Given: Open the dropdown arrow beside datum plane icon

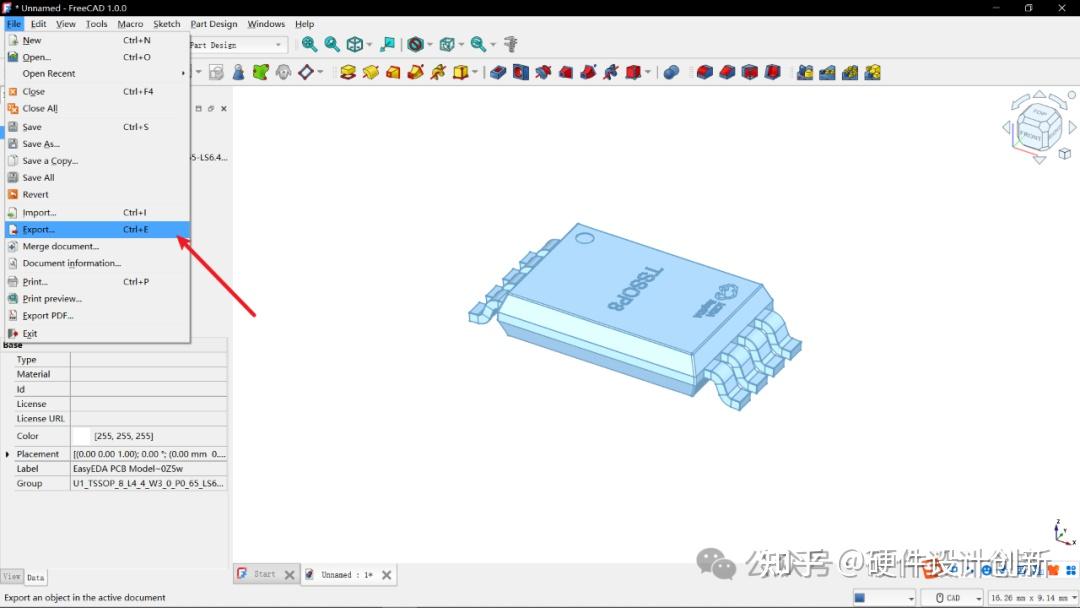Looking at the screenshot, I should [320, 72].
